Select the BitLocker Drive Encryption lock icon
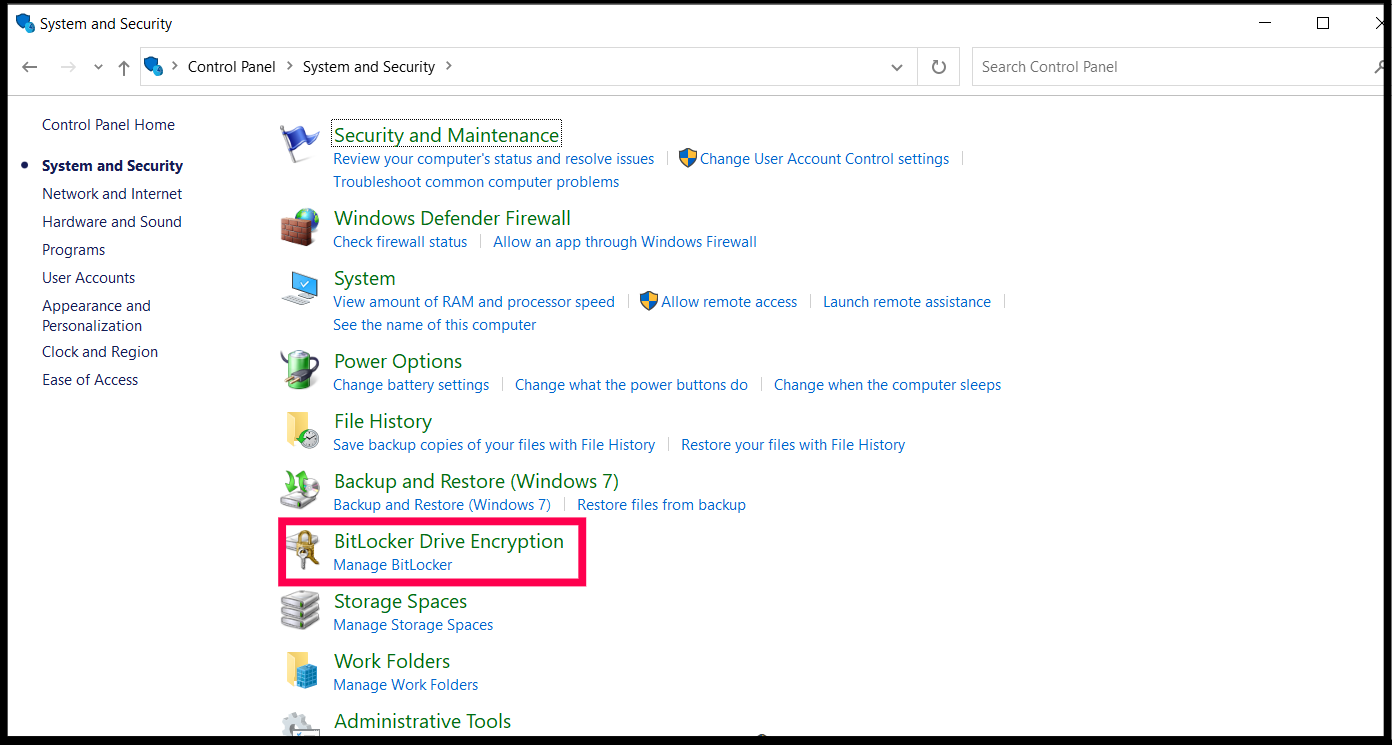Screen dimensions: 1392x745 pyautogui.click(x=303, y=551)
